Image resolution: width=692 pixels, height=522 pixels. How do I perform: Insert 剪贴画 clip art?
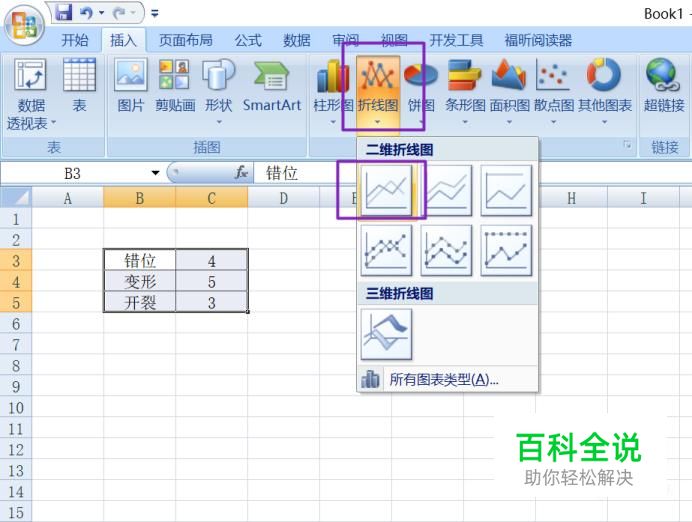175,86
